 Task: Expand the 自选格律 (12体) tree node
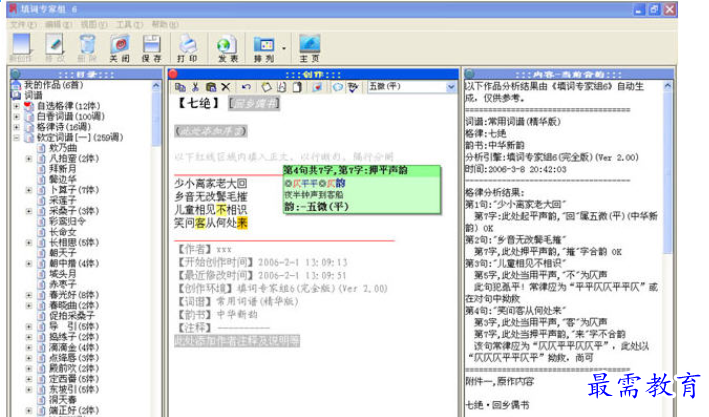[16, 106]
